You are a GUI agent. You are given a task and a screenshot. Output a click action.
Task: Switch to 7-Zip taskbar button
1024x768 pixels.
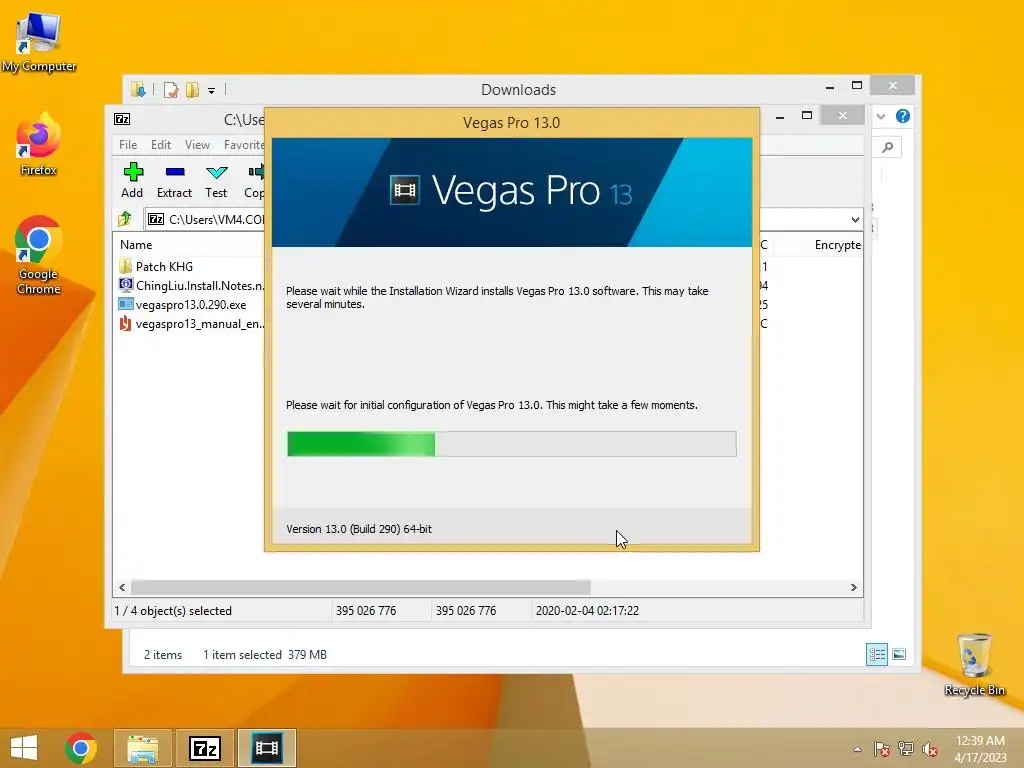[204, 748]
